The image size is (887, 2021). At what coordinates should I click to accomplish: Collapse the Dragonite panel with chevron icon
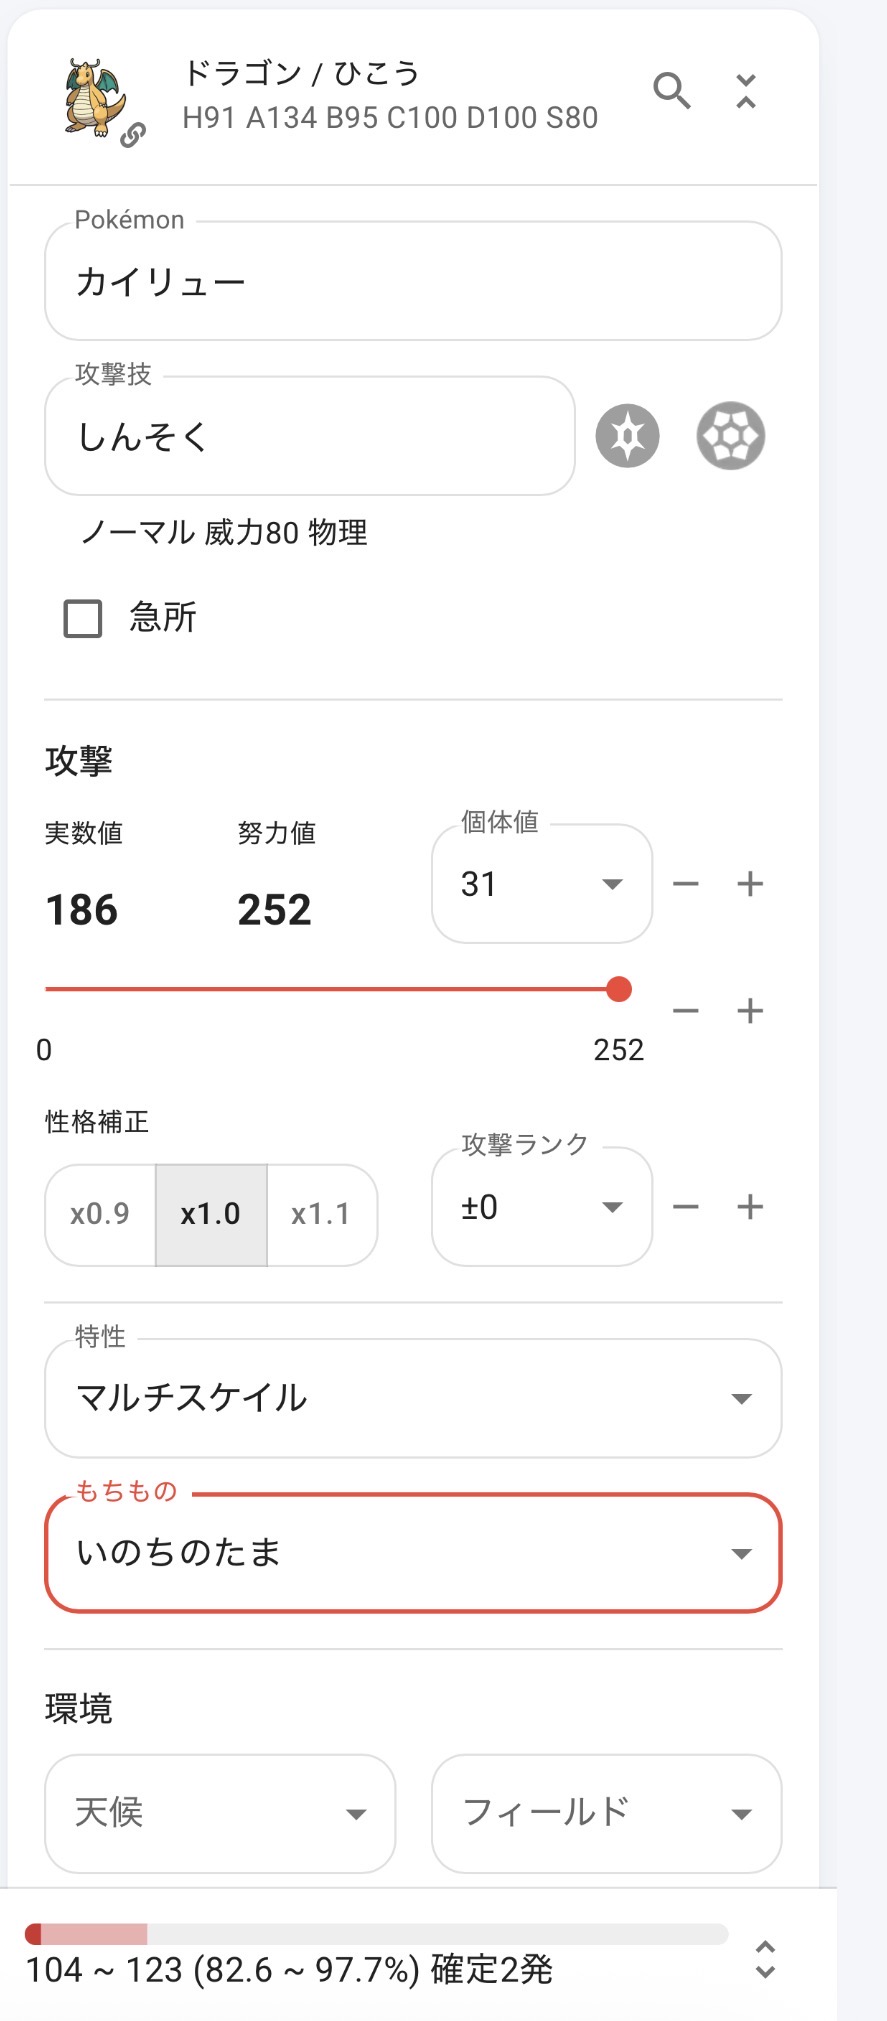click(x=746, y=91)
